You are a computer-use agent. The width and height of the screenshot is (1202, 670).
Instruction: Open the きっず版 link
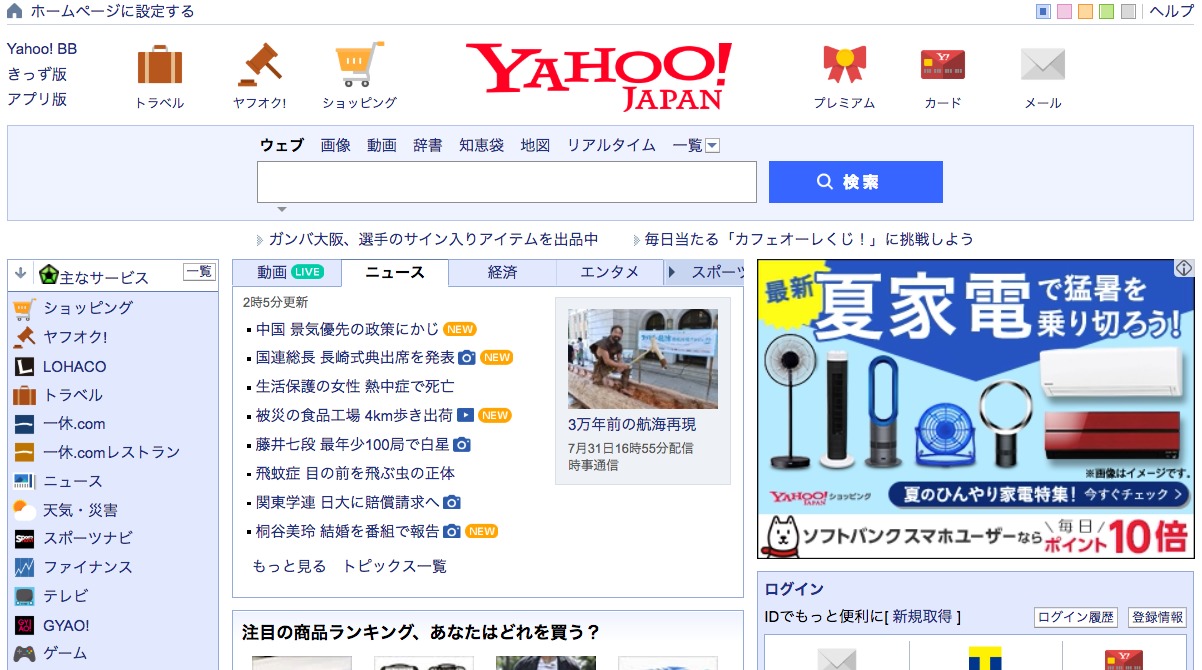37,74
